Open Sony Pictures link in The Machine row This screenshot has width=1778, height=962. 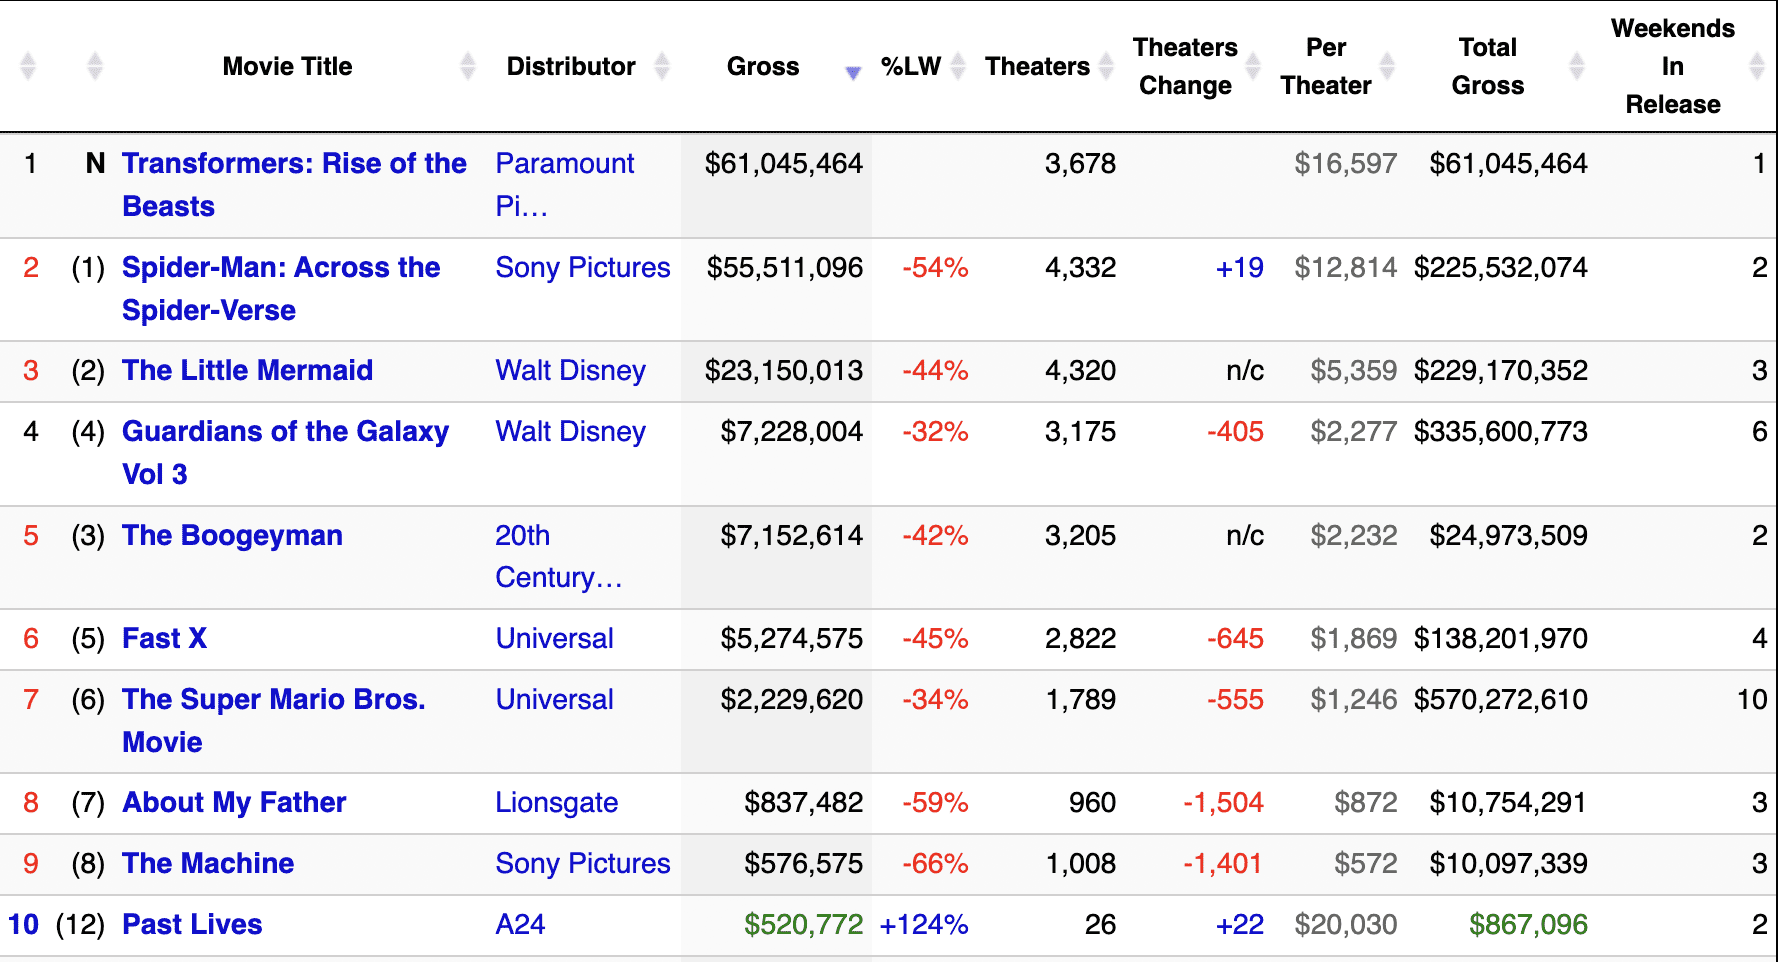(583, 864)
